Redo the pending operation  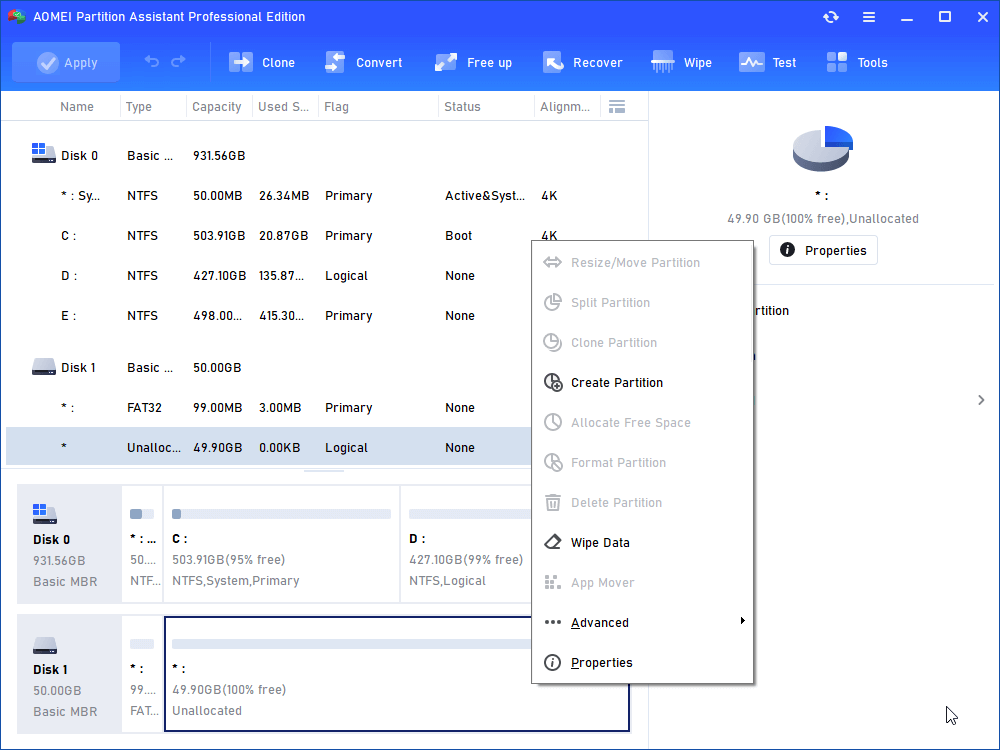(179, 61)
